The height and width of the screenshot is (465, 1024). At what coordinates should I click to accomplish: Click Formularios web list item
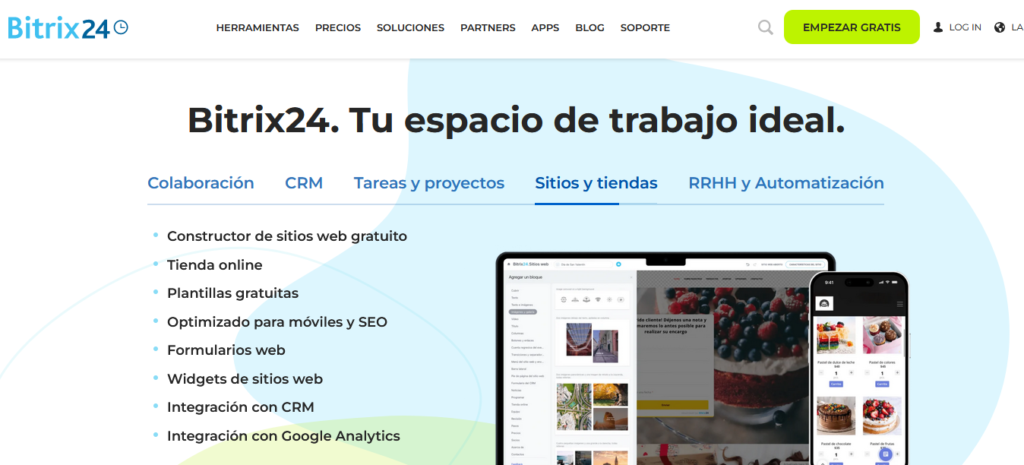(226, 350)
